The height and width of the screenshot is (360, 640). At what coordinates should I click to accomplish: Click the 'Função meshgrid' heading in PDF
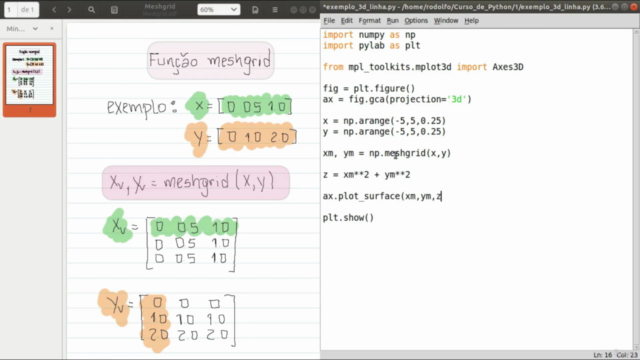[x=210, y=61]
